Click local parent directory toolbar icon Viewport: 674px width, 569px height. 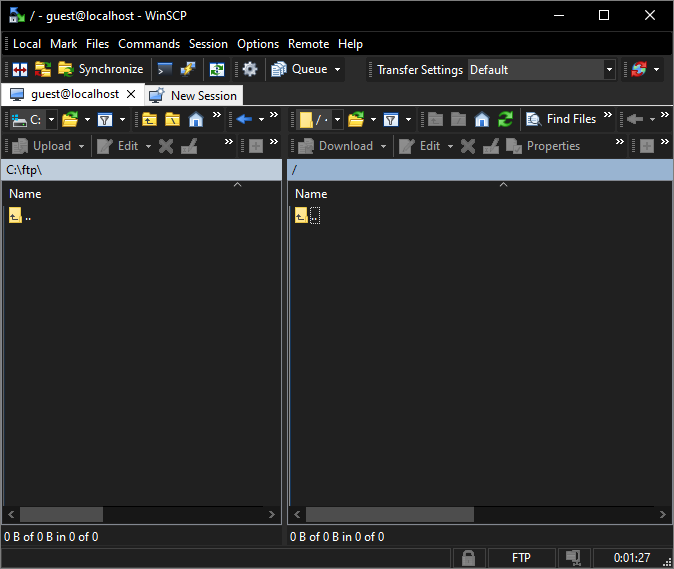pos(149,119)
